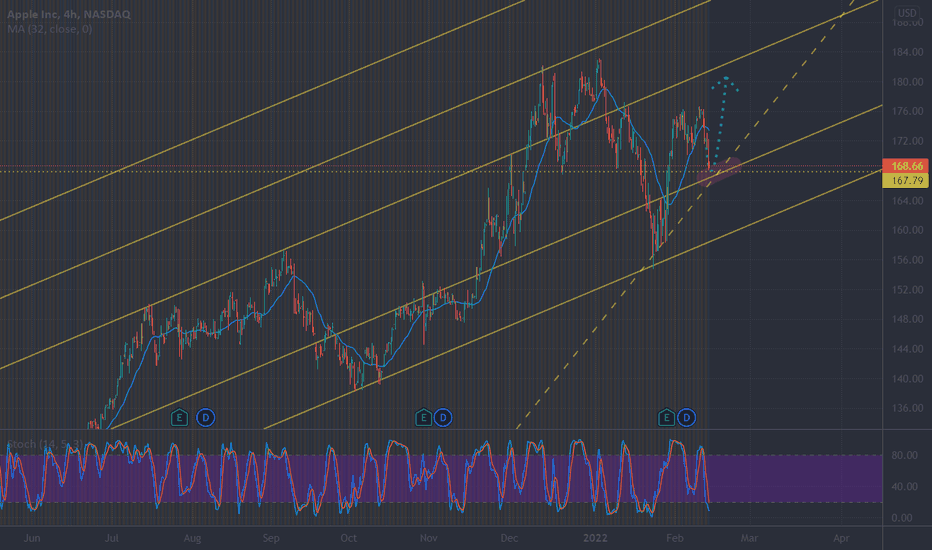Click the 176.00 price axis value
Screen dimensions: 932x550
coord(908,111)
